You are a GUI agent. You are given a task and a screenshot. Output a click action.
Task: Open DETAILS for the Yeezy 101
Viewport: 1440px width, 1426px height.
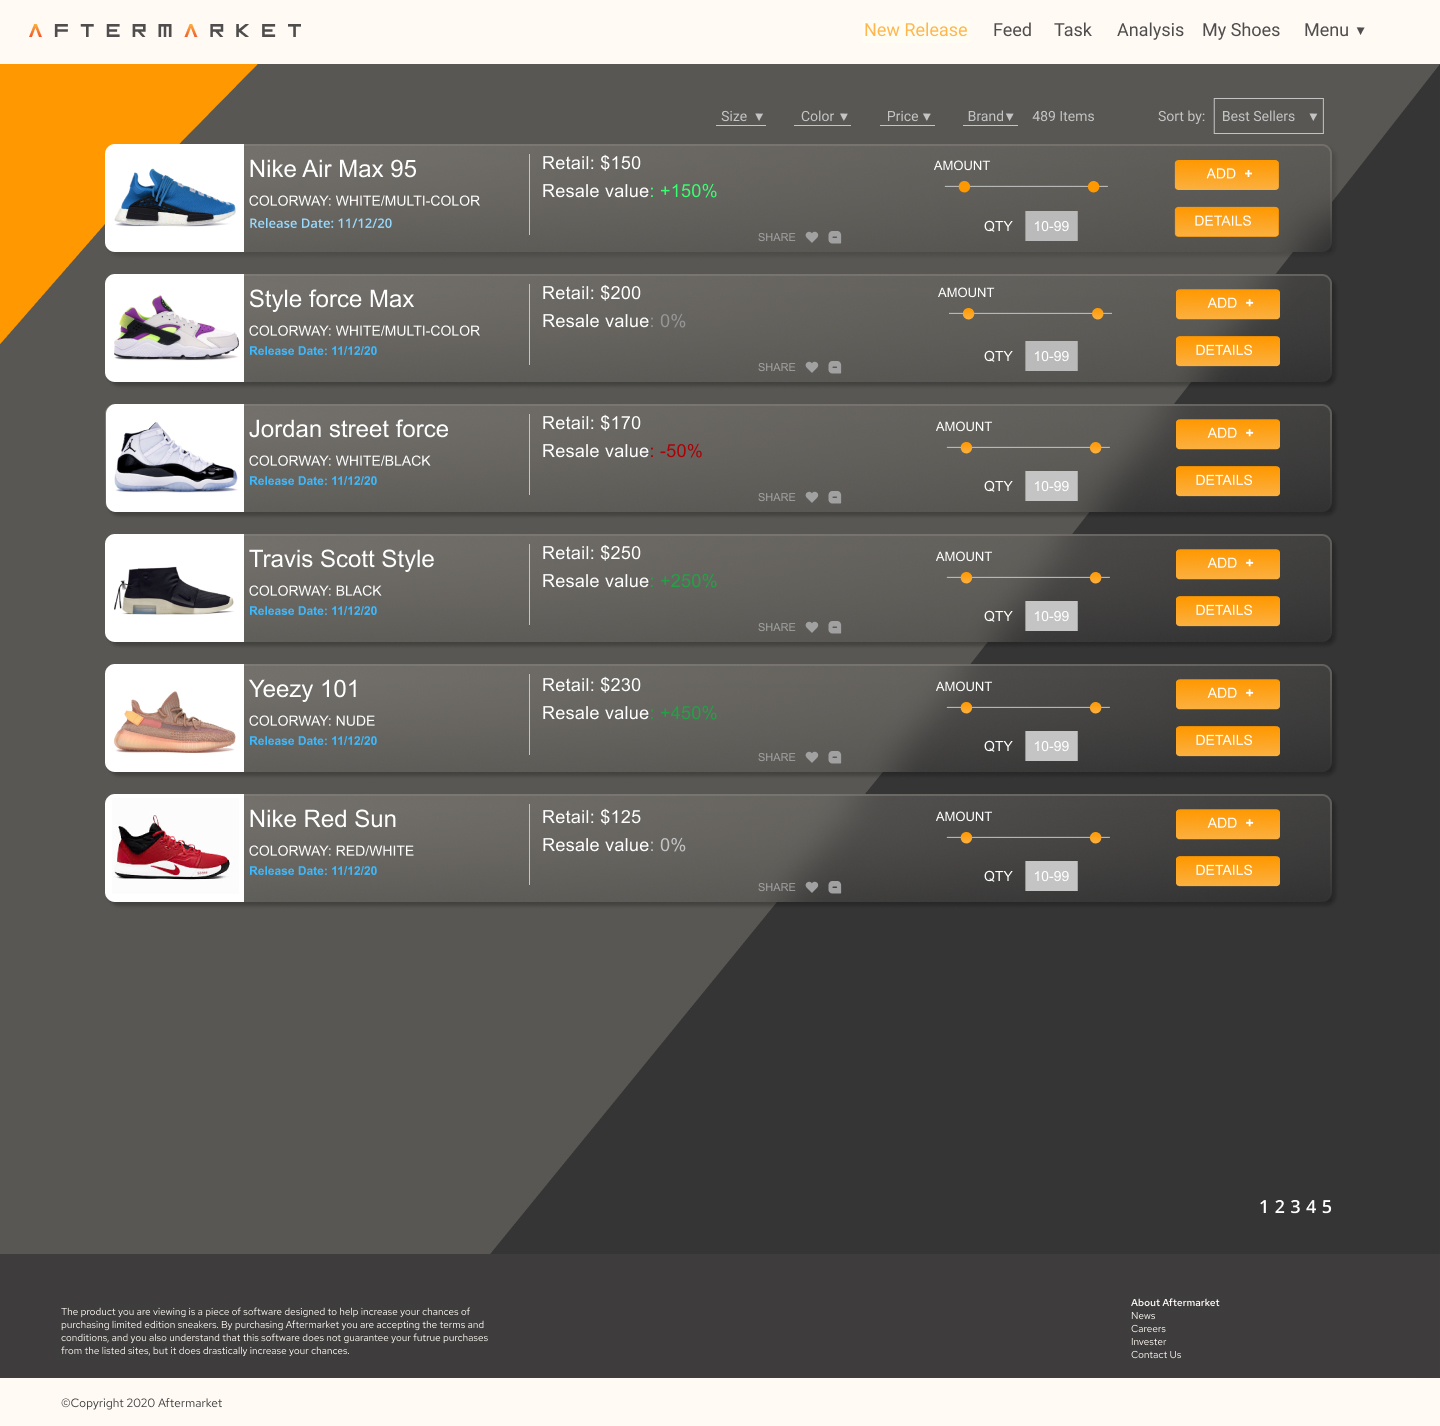pyautogui.click(x=1227, y=740)
